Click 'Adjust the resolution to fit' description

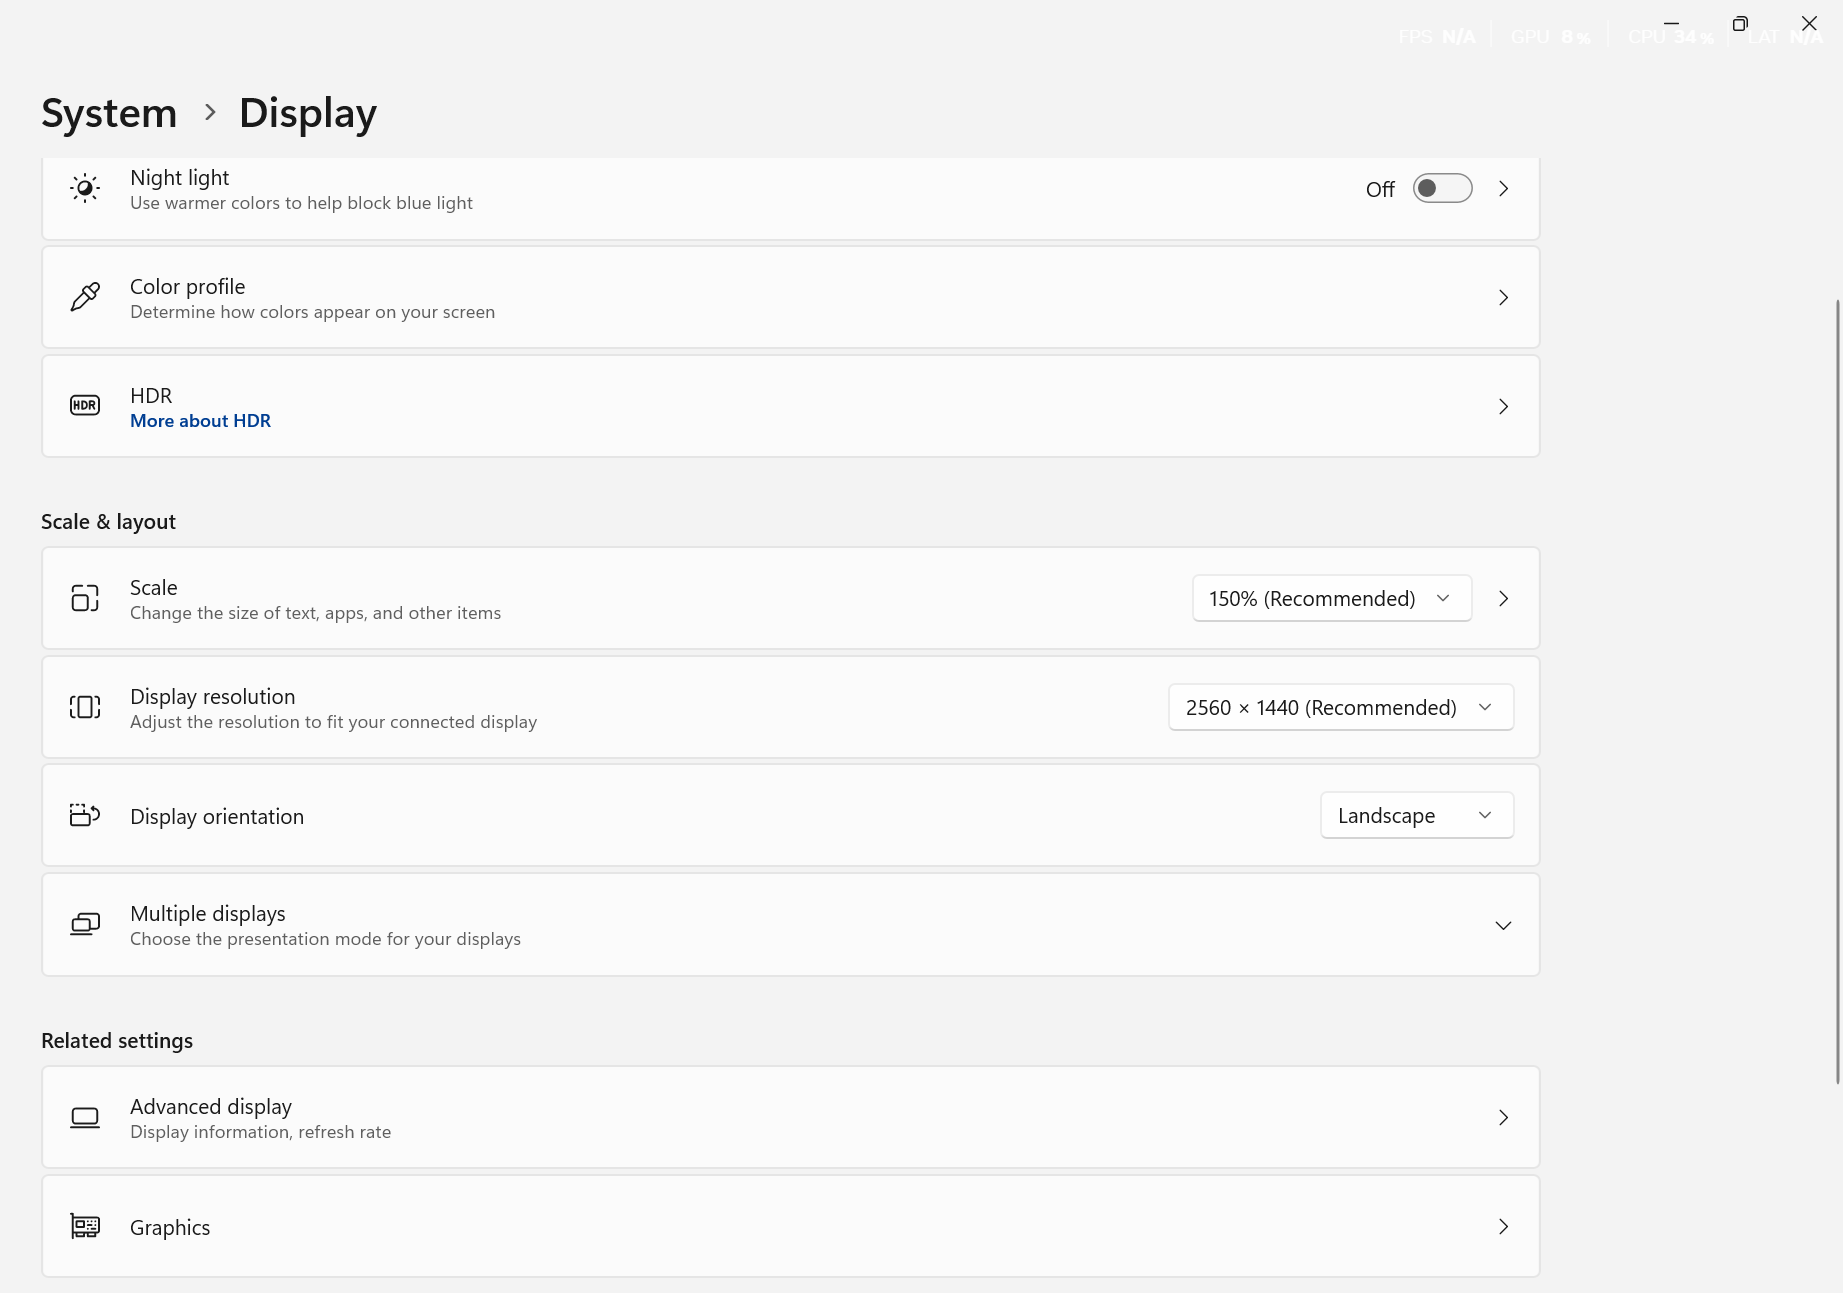[x=333, y=722]
